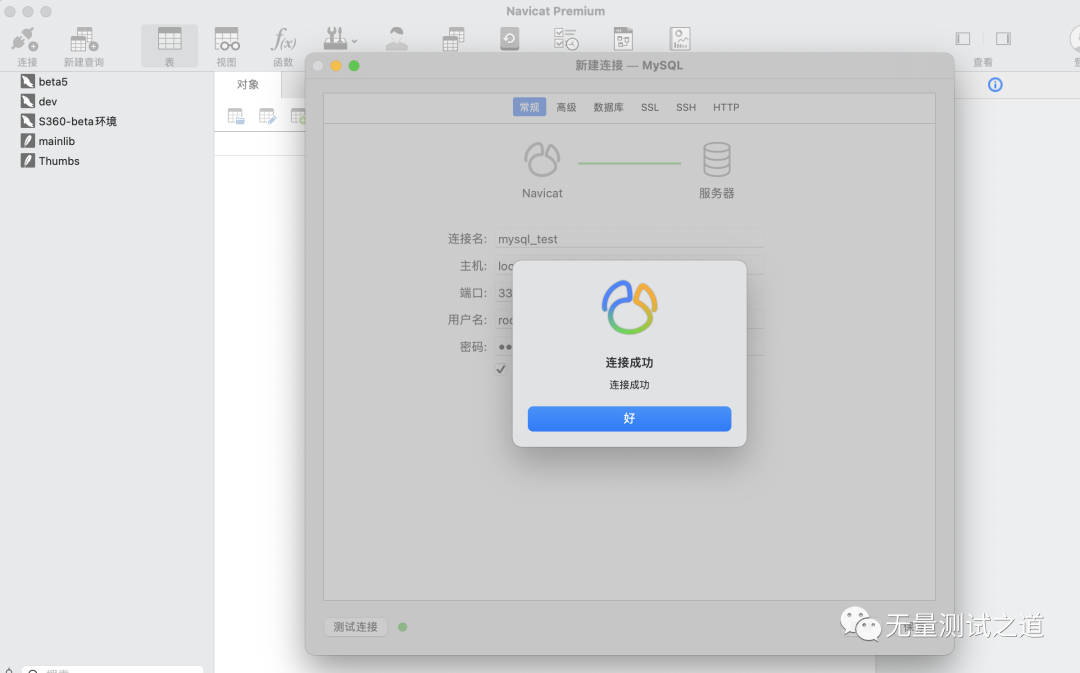Expand the Others tools dropdown arrow
Viewport: 1080px width, 673px height.
point(355,41)
